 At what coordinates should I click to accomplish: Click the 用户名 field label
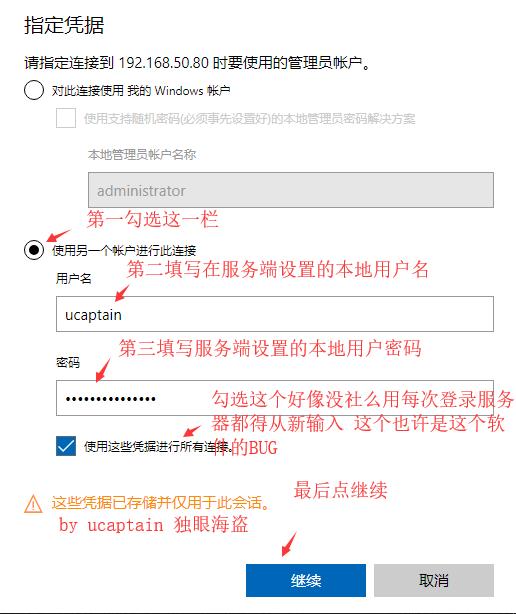pos(74,278)
